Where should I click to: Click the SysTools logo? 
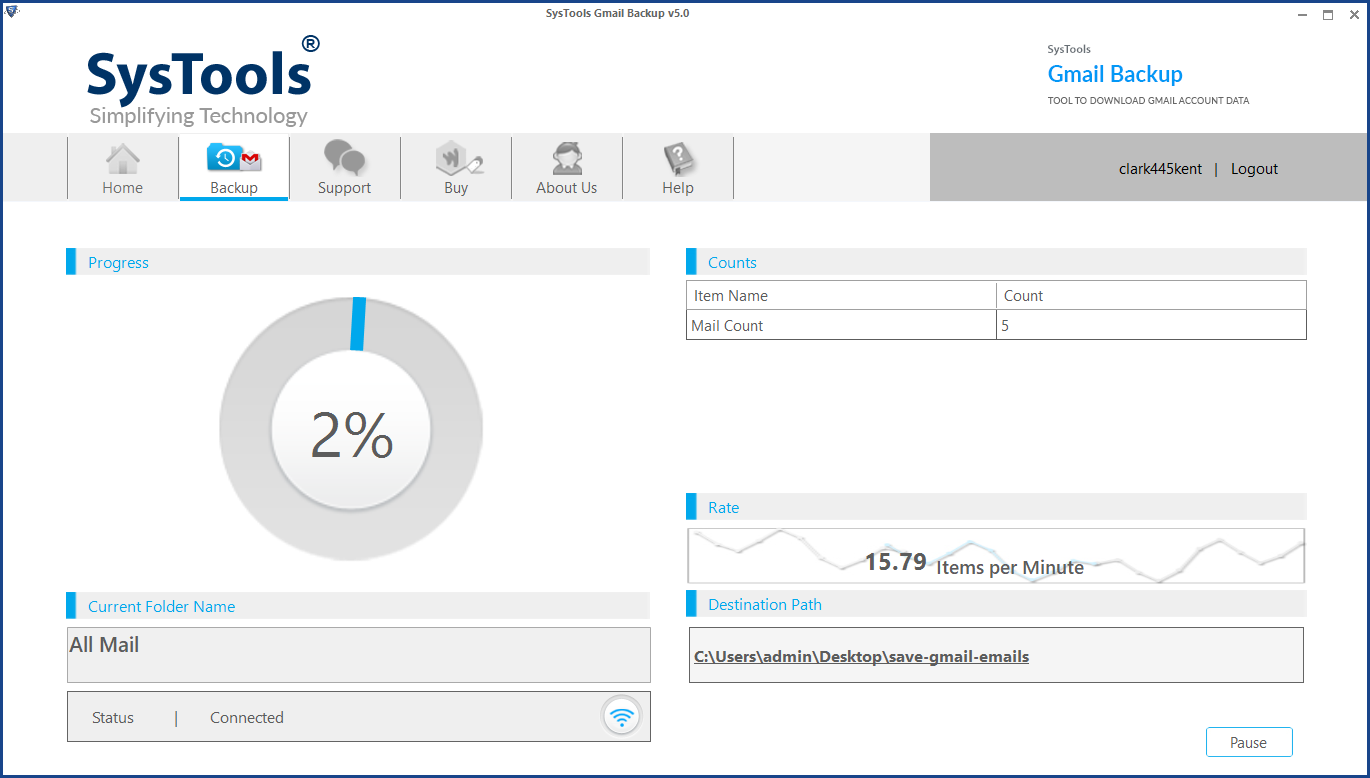[x=204, y=82]
